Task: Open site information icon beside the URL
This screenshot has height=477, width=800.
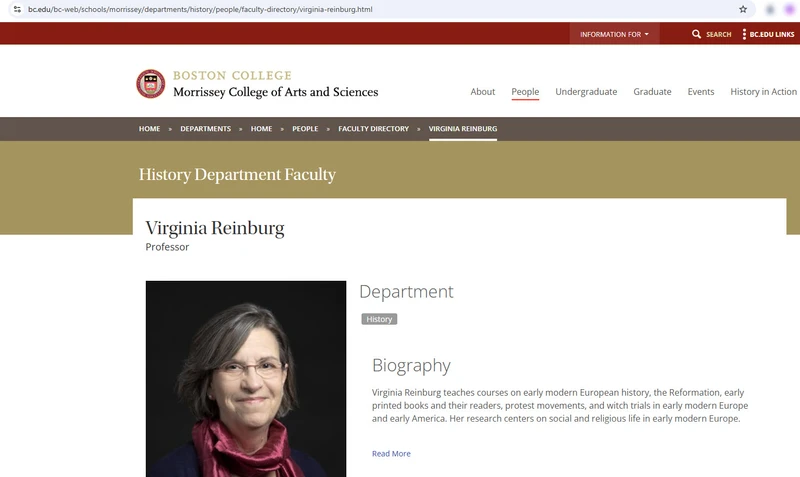Action: pos(17,9)
